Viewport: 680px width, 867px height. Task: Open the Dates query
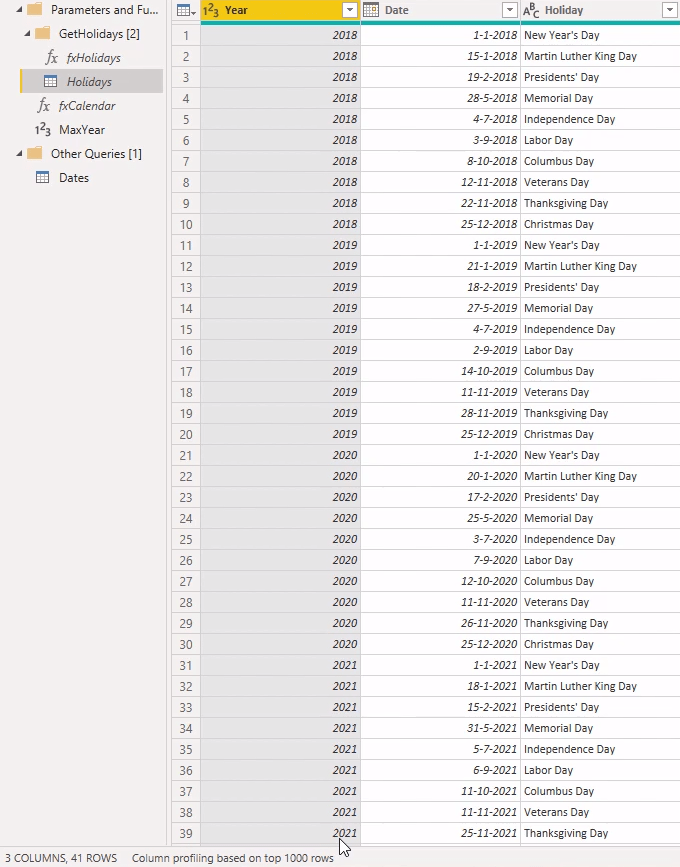74,178
